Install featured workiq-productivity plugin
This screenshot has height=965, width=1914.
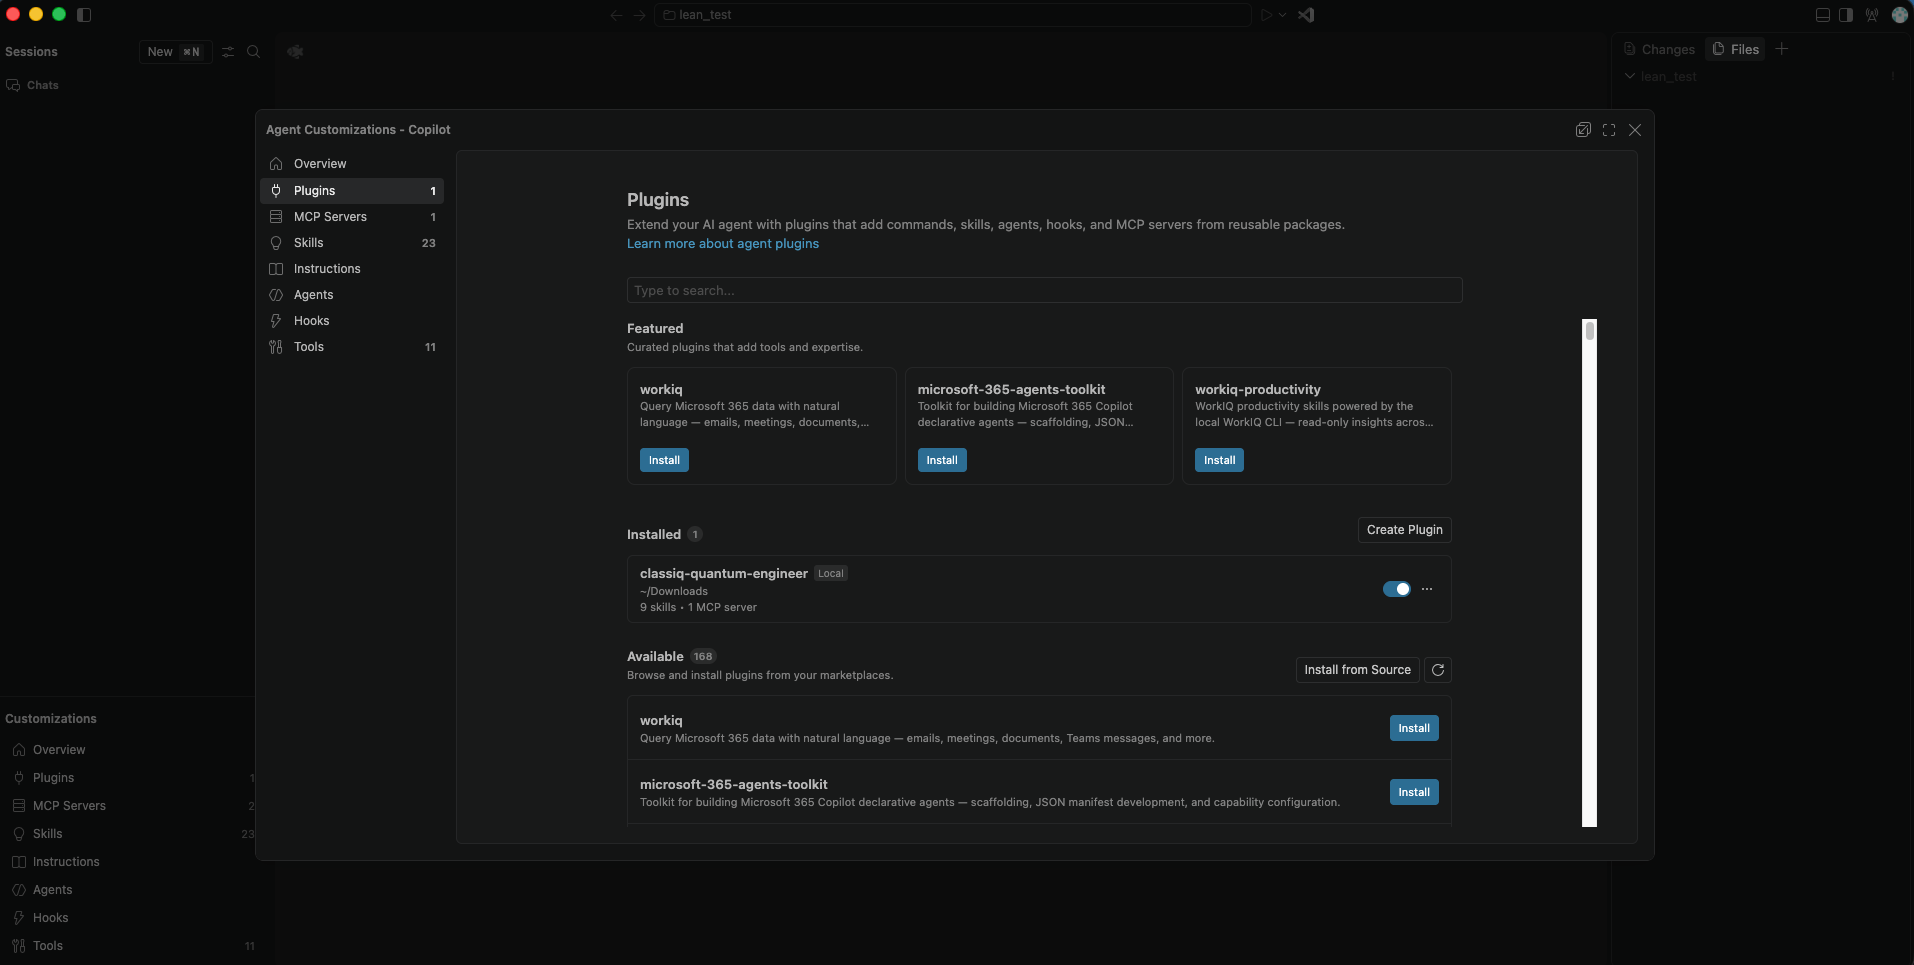click(1219, 460)
